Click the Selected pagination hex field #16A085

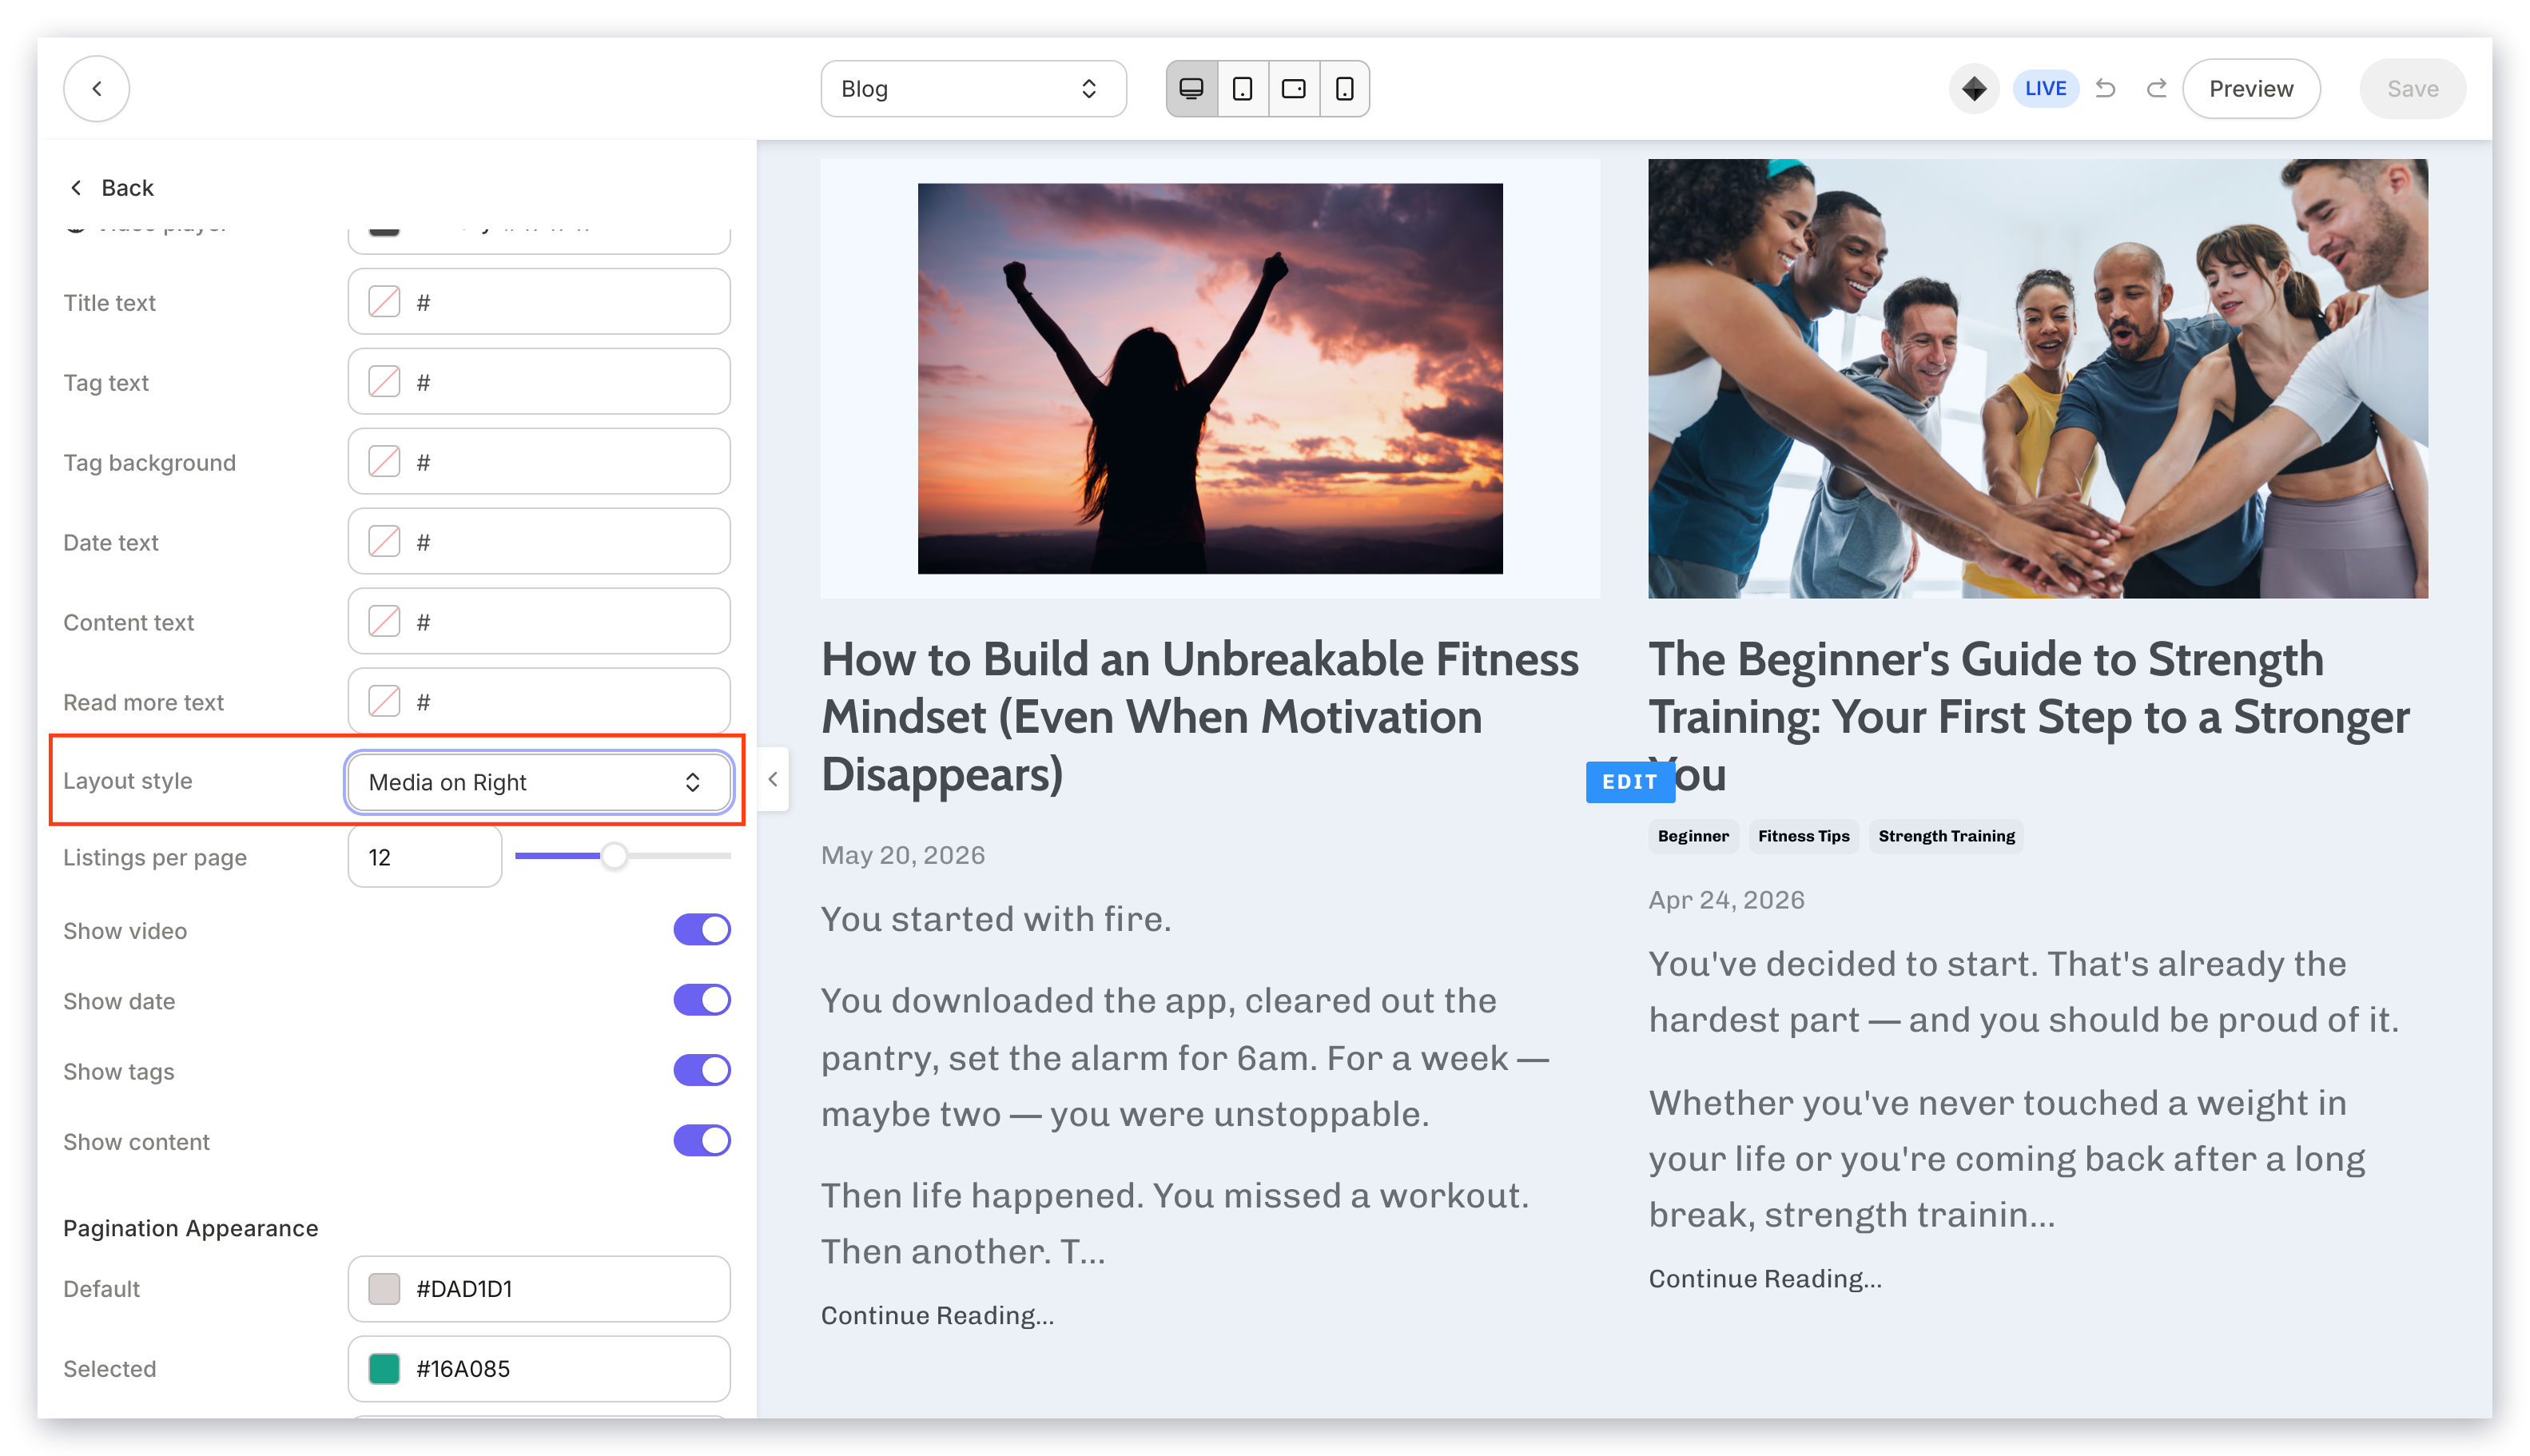click(x=538, y=1369)
